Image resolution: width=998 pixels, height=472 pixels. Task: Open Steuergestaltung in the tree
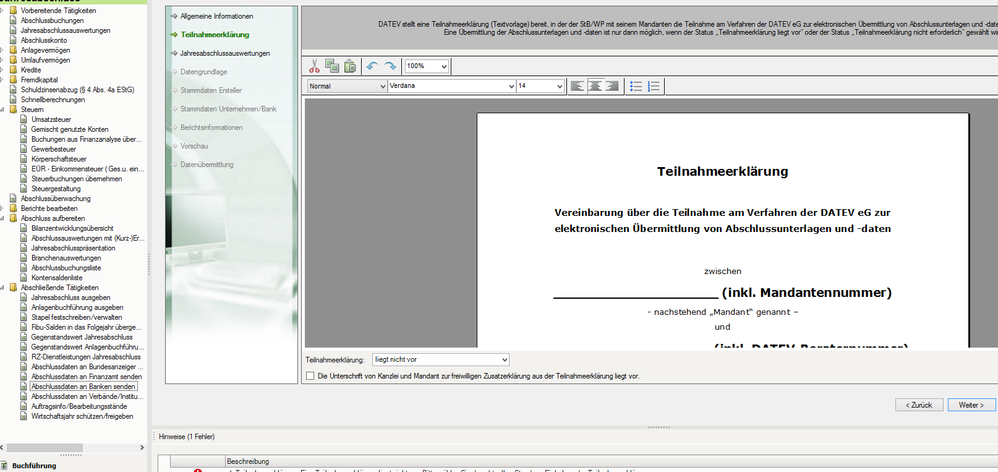click(x=56, y=188)
